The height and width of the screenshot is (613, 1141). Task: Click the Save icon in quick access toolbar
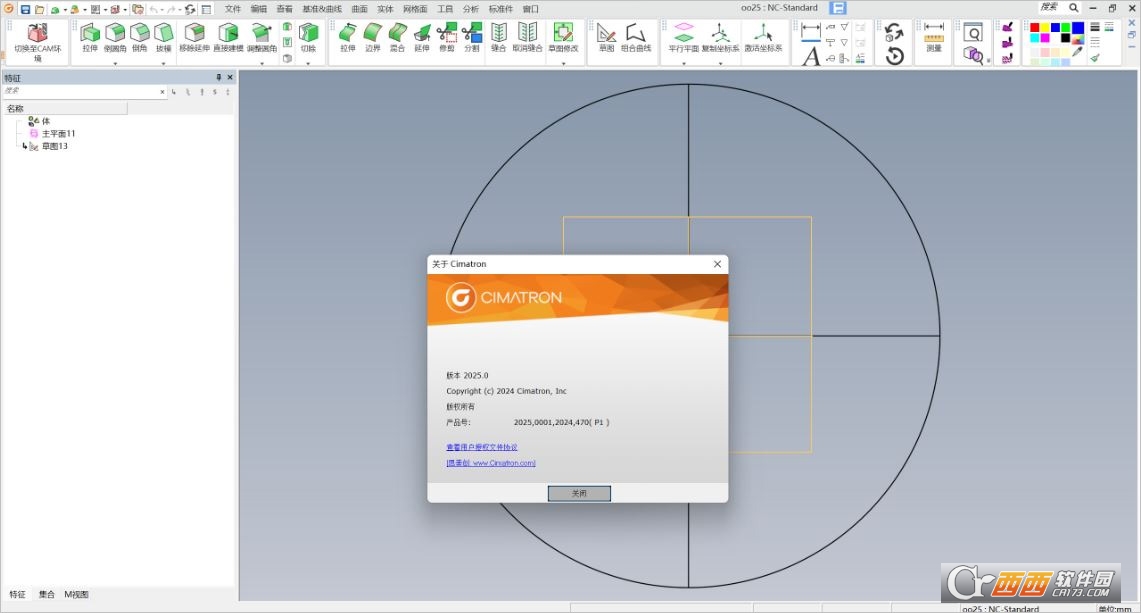[x=25, y=9]
